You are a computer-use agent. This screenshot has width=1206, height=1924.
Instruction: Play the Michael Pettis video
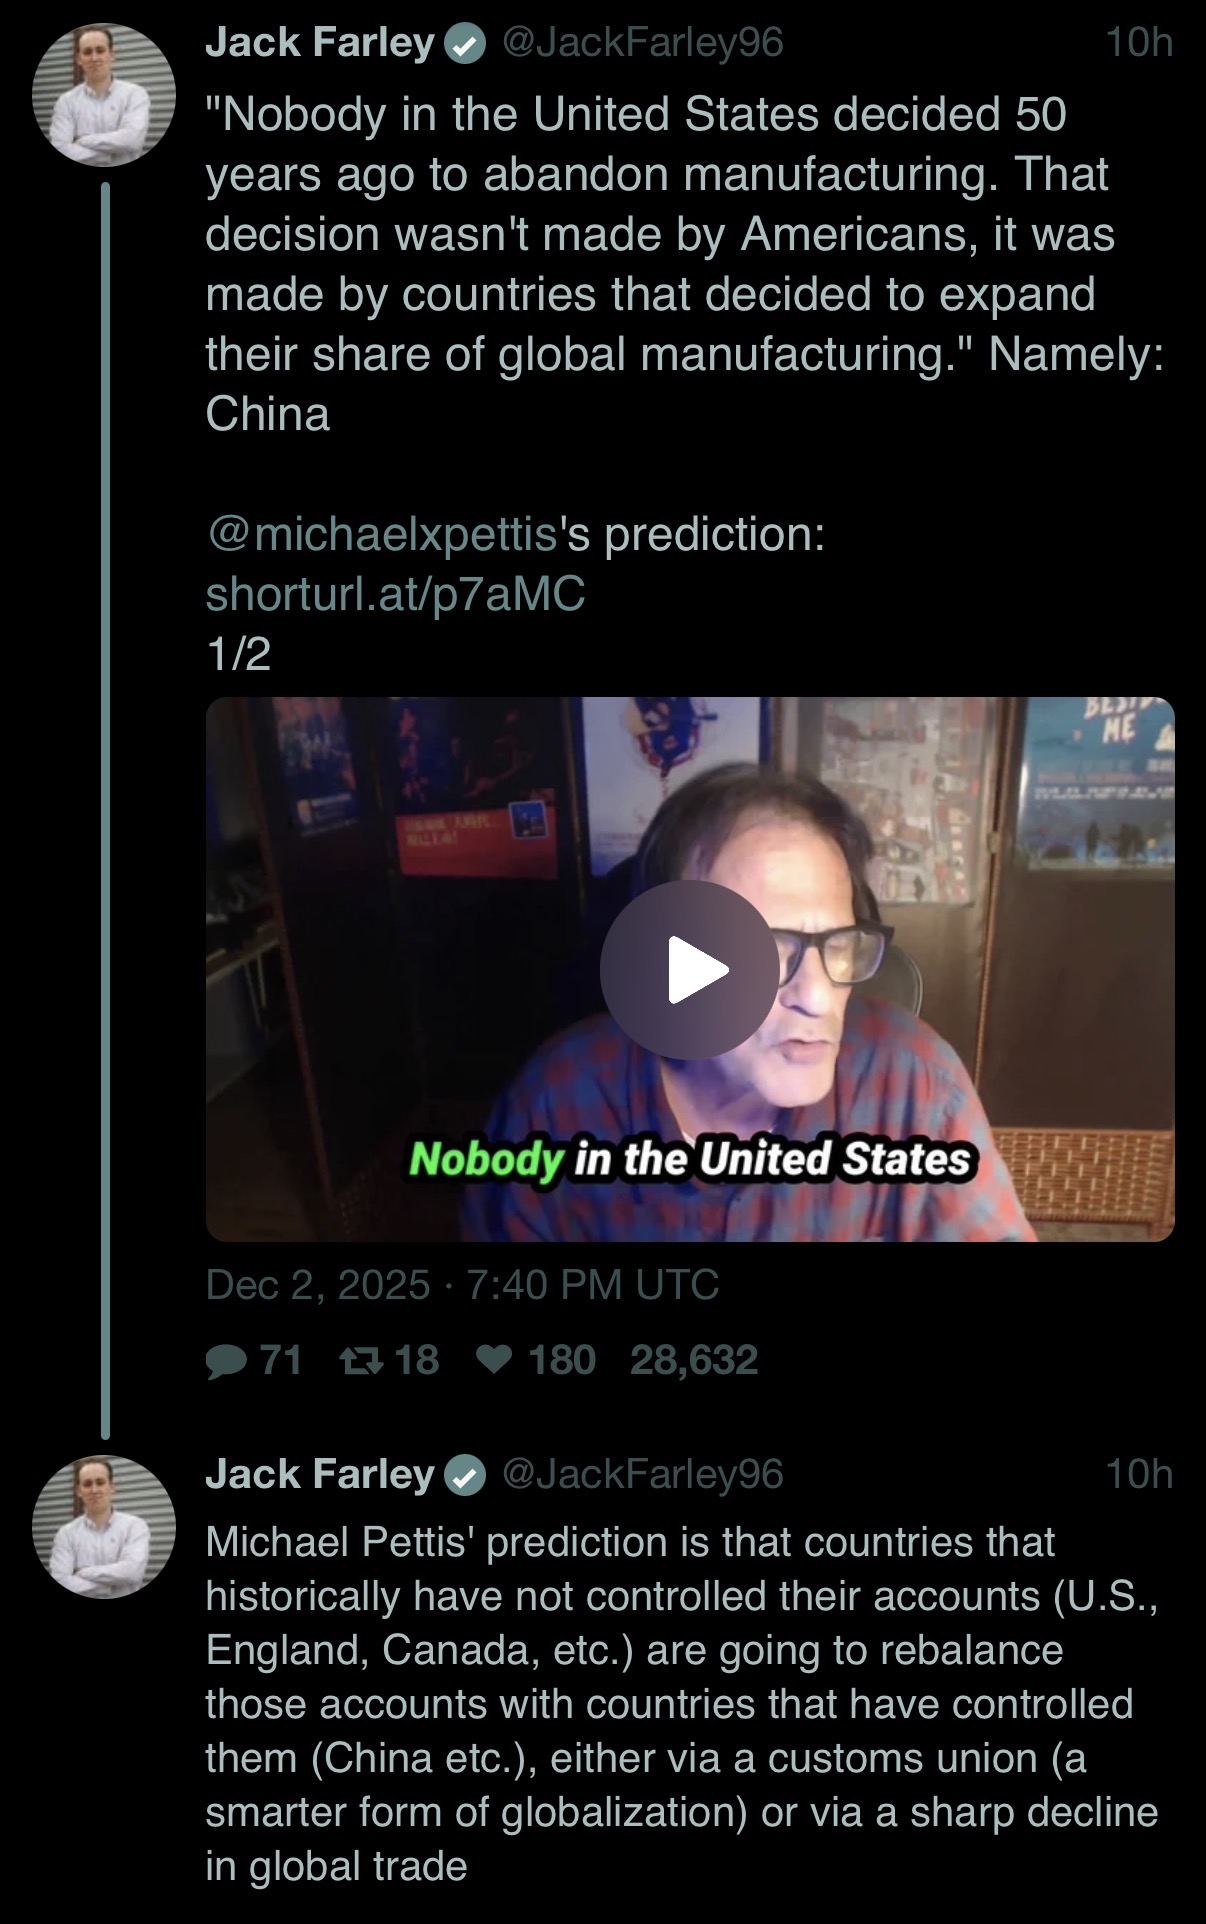click(x=689, y=969)
